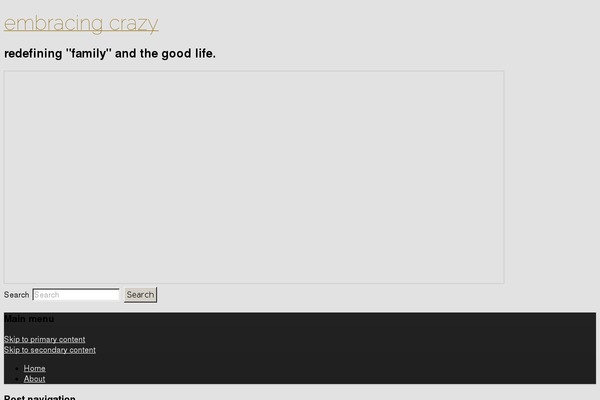Open the Home menu item

point(34,368)
